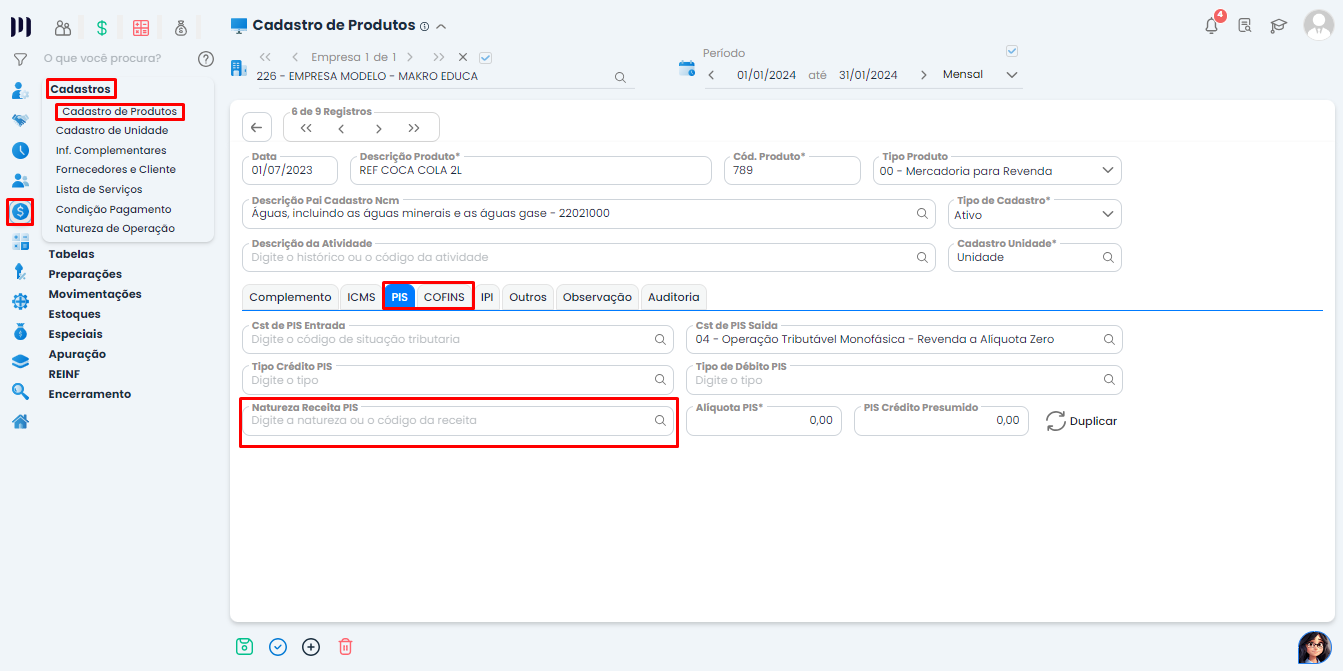Open the Tipo Produto dropdown
This screenshot has height=671, width=1343.
1107,171
